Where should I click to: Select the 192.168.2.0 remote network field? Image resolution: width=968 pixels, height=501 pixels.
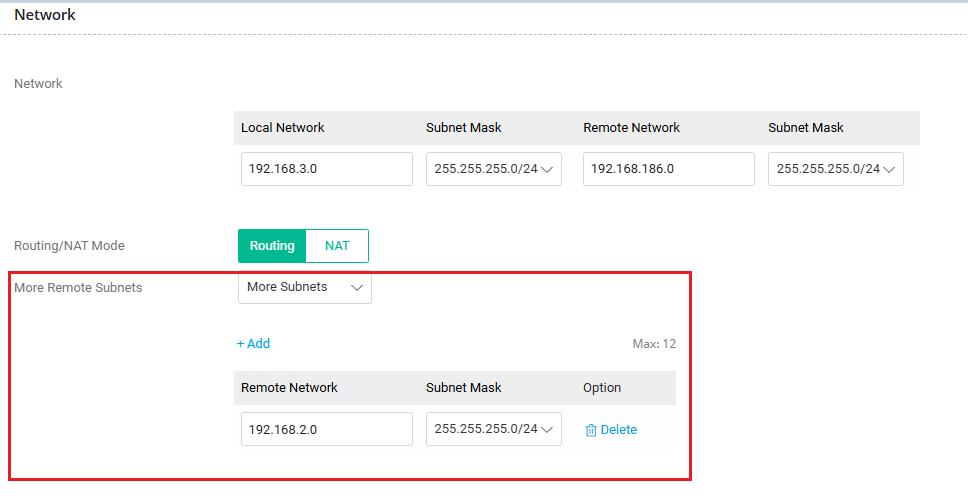(x=326, y=429)
